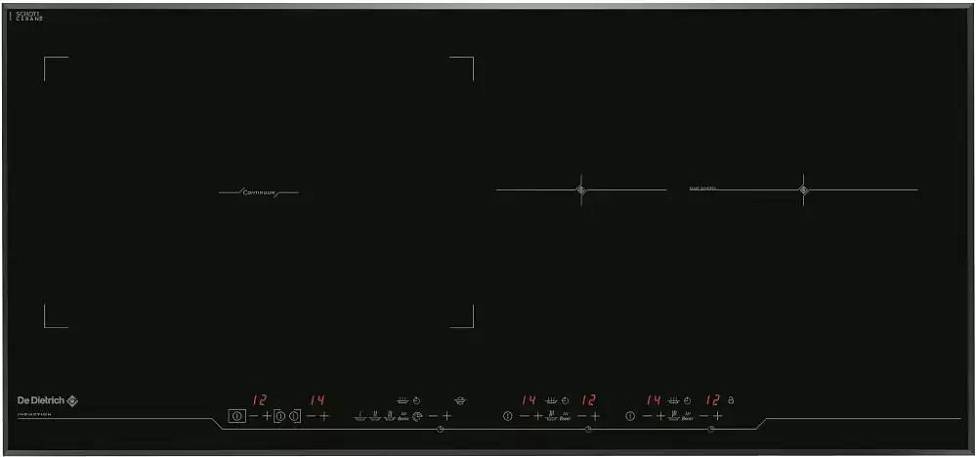Tap the plus key below the left 14 display
Image resolution: width=976 pixels, height=457 pixels.
pyautogui.click(x=324, y=416)
